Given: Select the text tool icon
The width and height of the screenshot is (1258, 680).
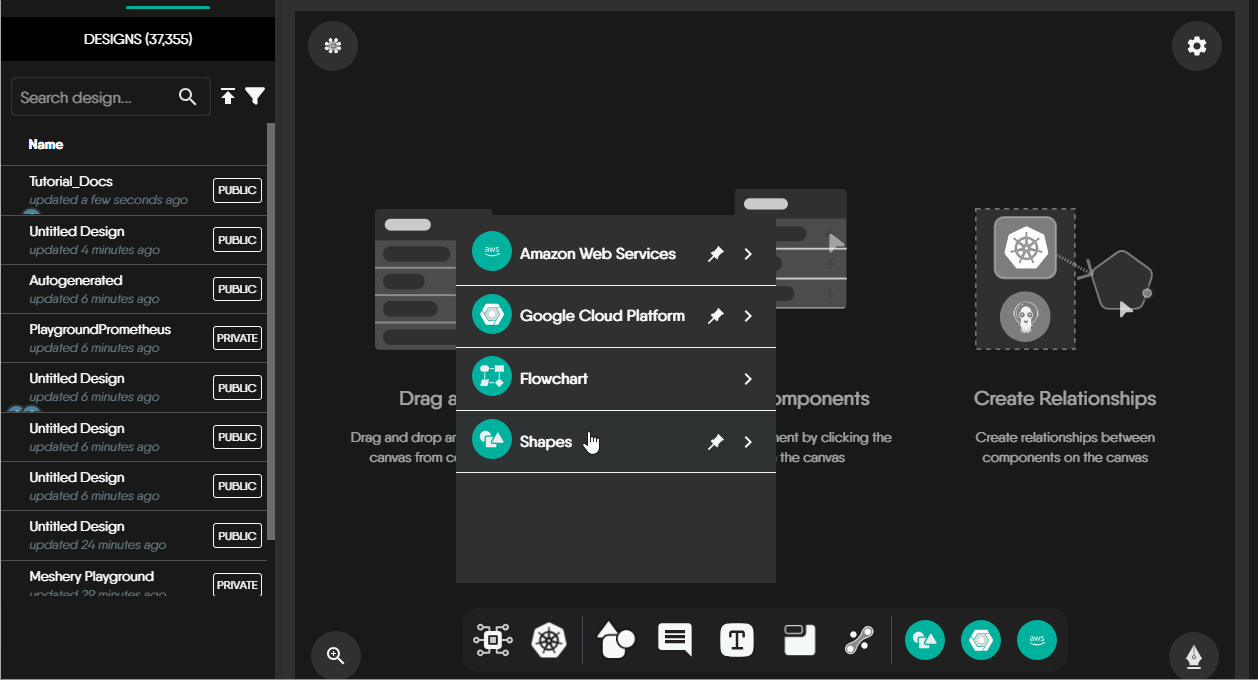Looking at the screenshot, I should click(x=737, y=640).
